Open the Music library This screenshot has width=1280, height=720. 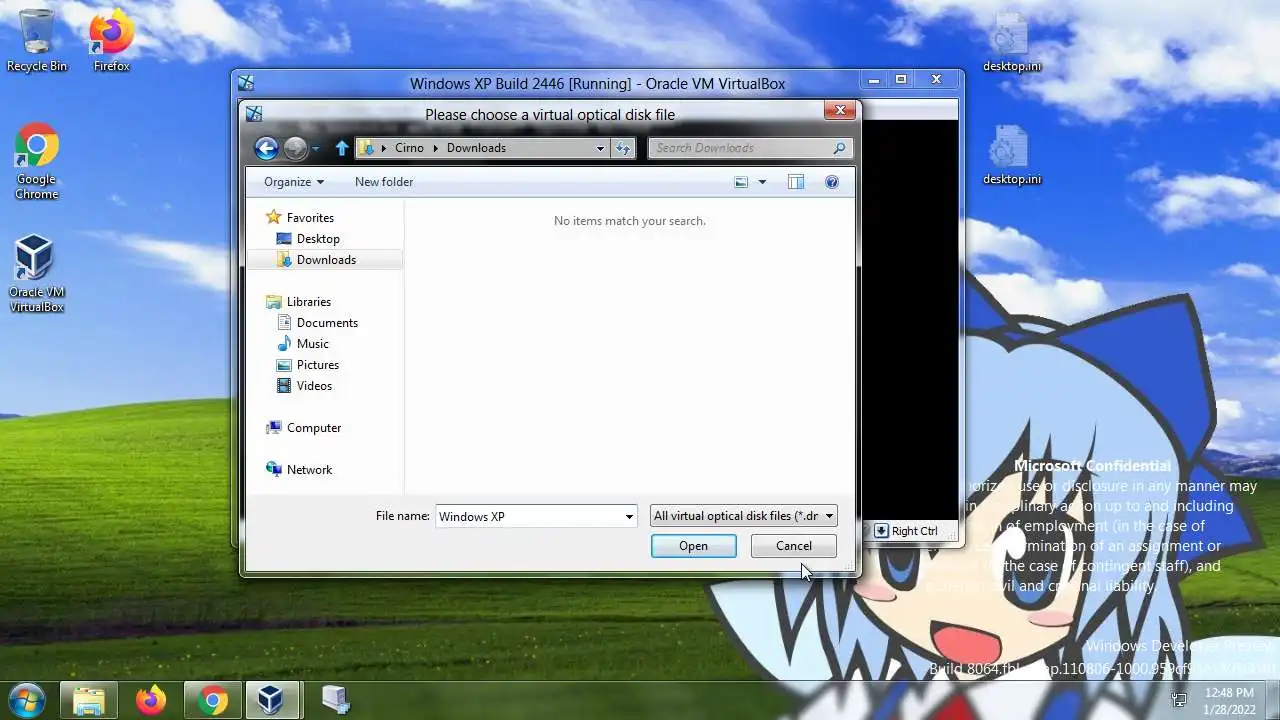click(312, 344)
